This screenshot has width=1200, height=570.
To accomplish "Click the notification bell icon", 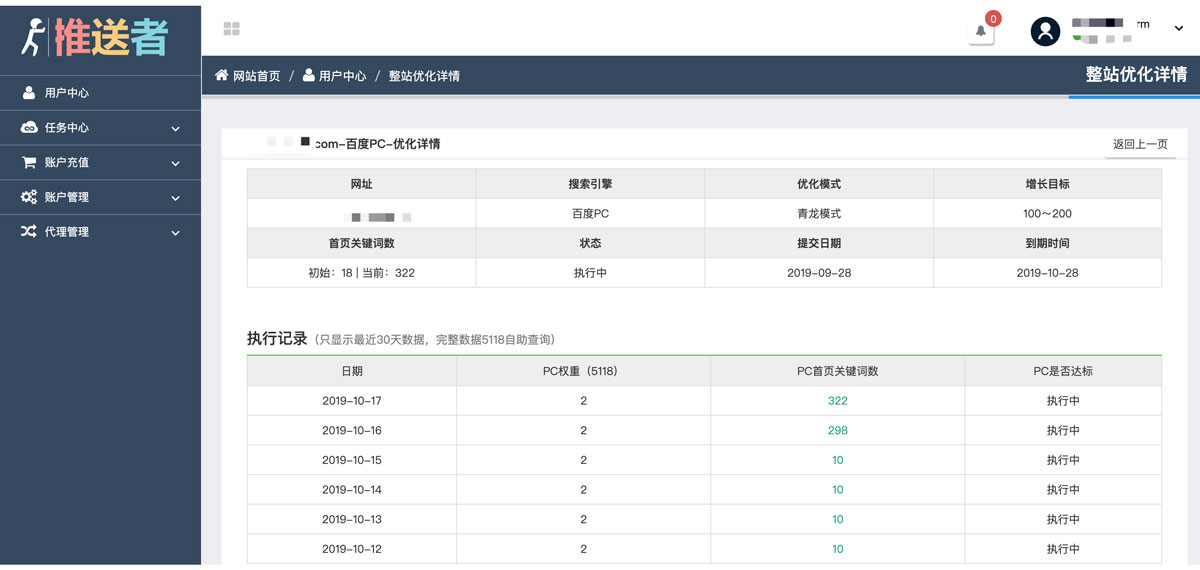I will [x=981, y=31].
